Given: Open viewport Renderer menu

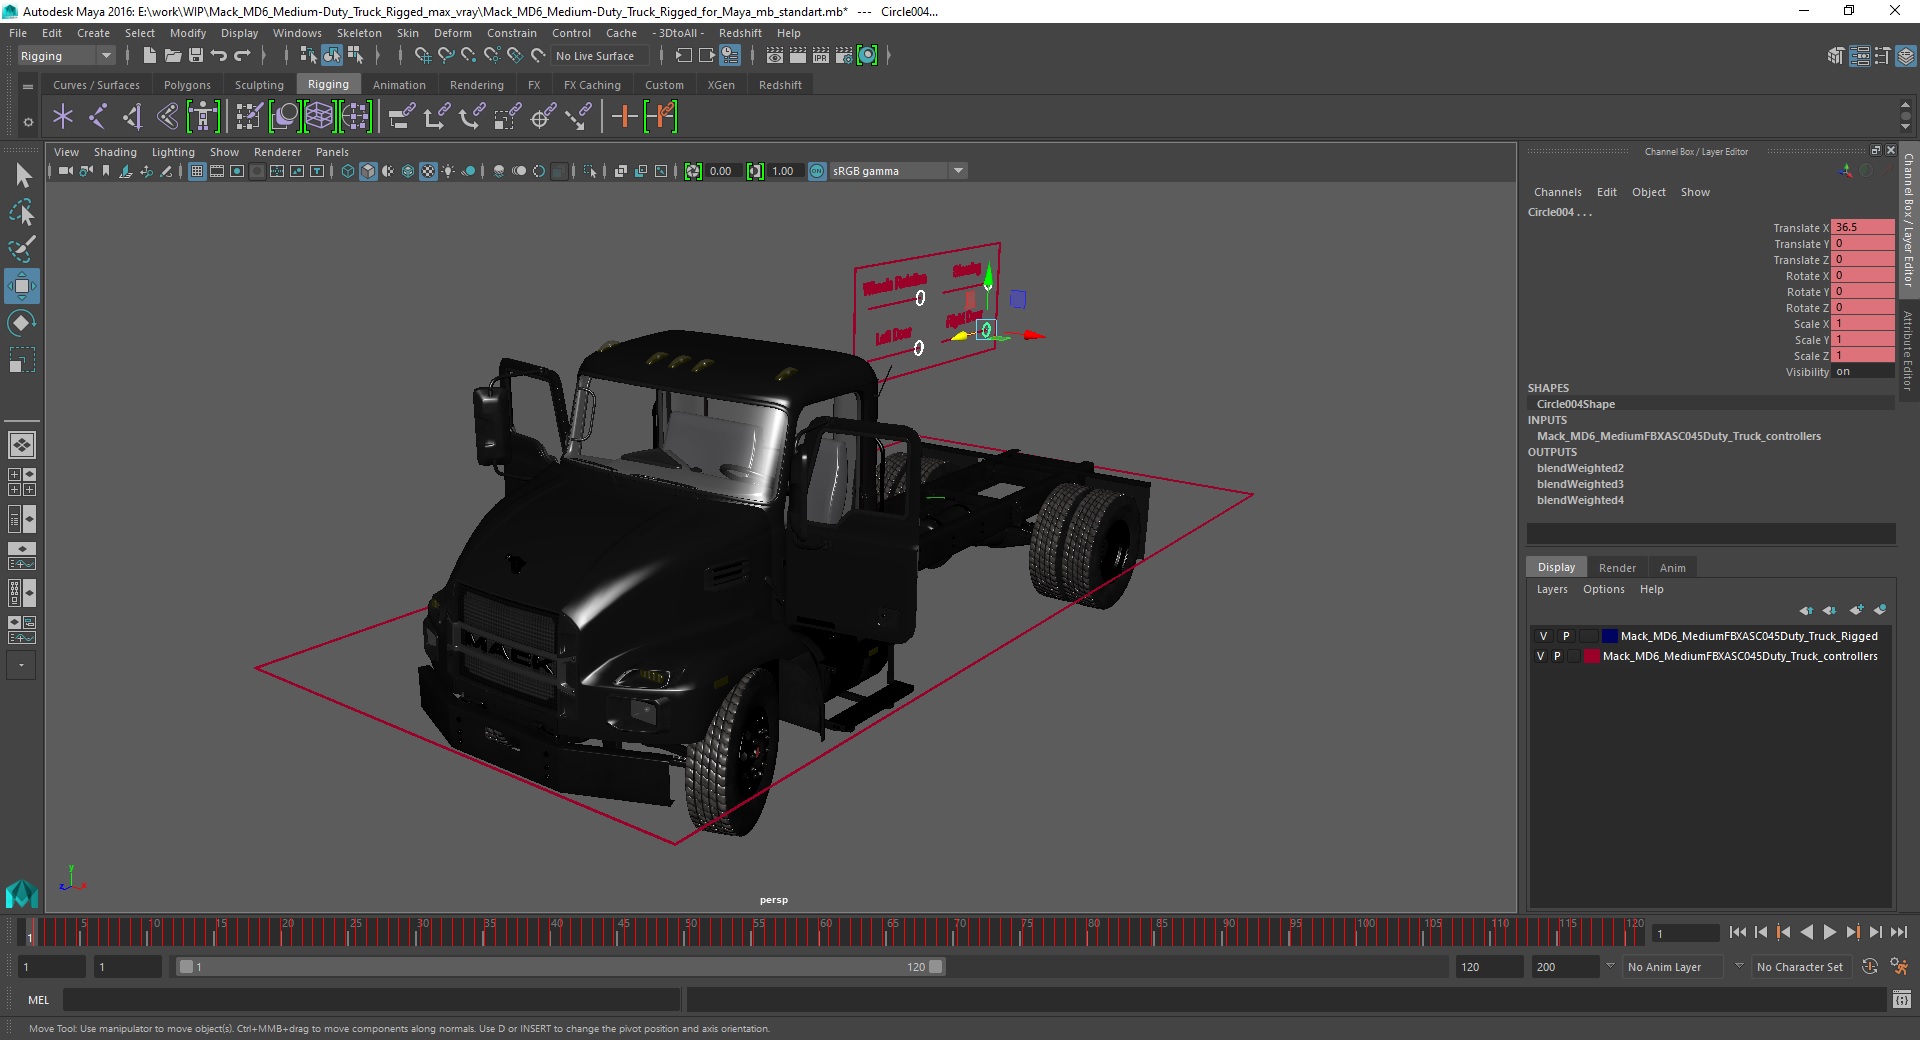Looking at the screenshot, I should coord(277,152).
